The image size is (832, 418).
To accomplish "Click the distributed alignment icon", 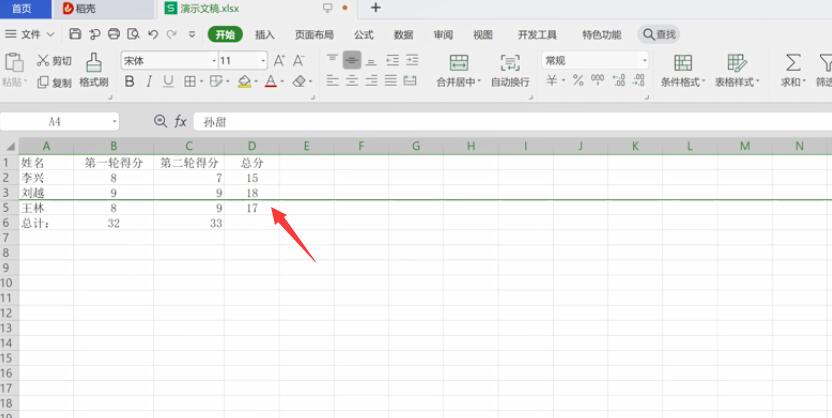I will click(x=410, y=81).
